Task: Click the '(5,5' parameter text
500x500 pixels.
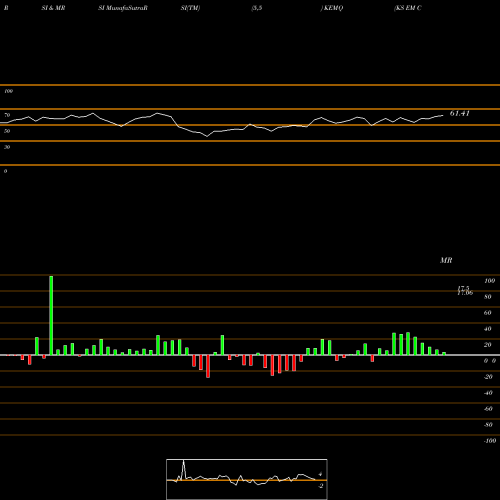Action: (x=257, y=8)
